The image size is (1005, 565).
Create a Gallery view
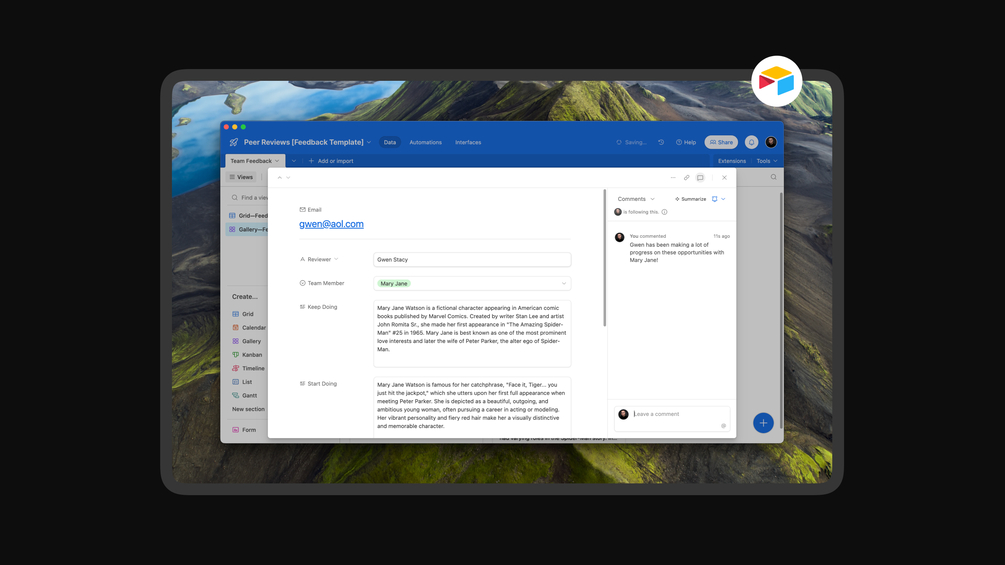(247, 341)
